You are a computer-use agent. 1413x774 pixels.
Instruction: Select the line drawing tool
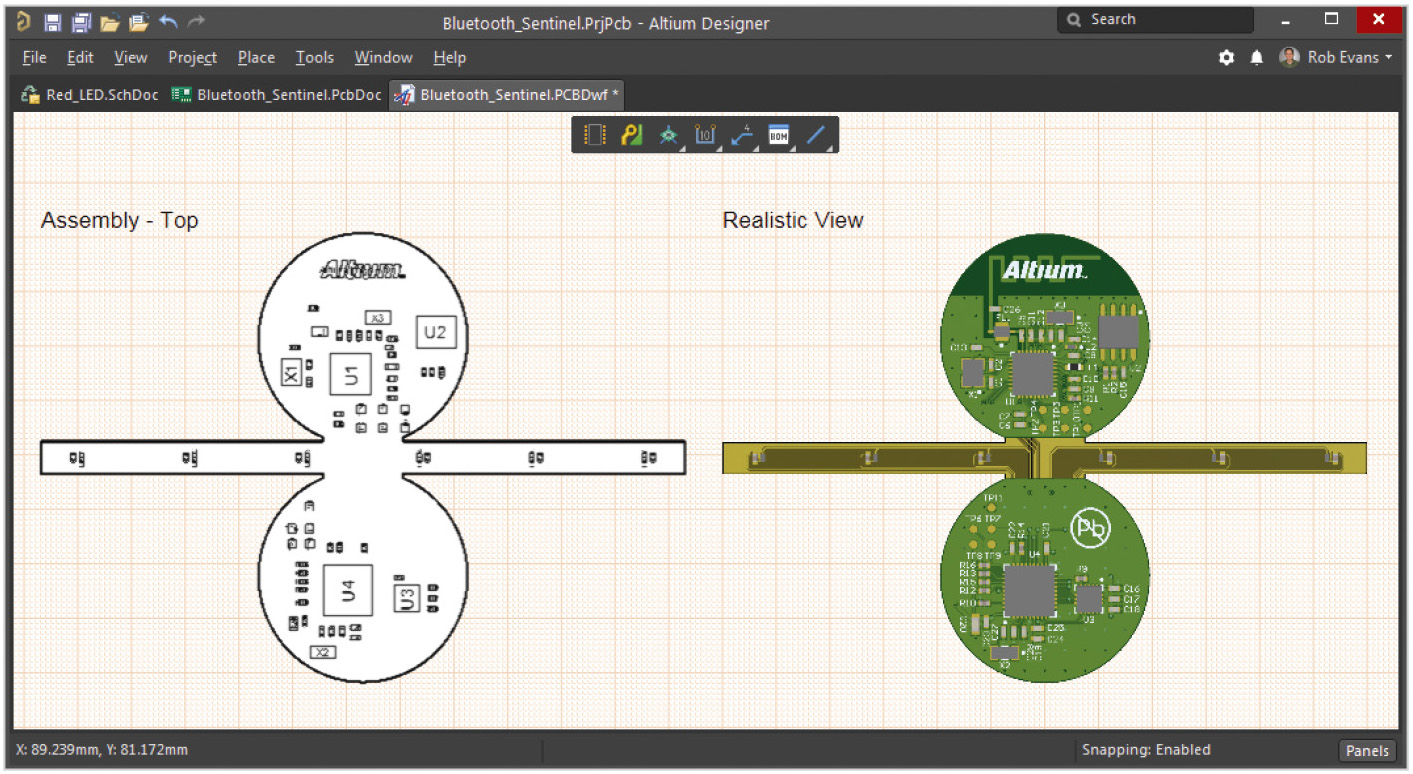pos(816,135)
